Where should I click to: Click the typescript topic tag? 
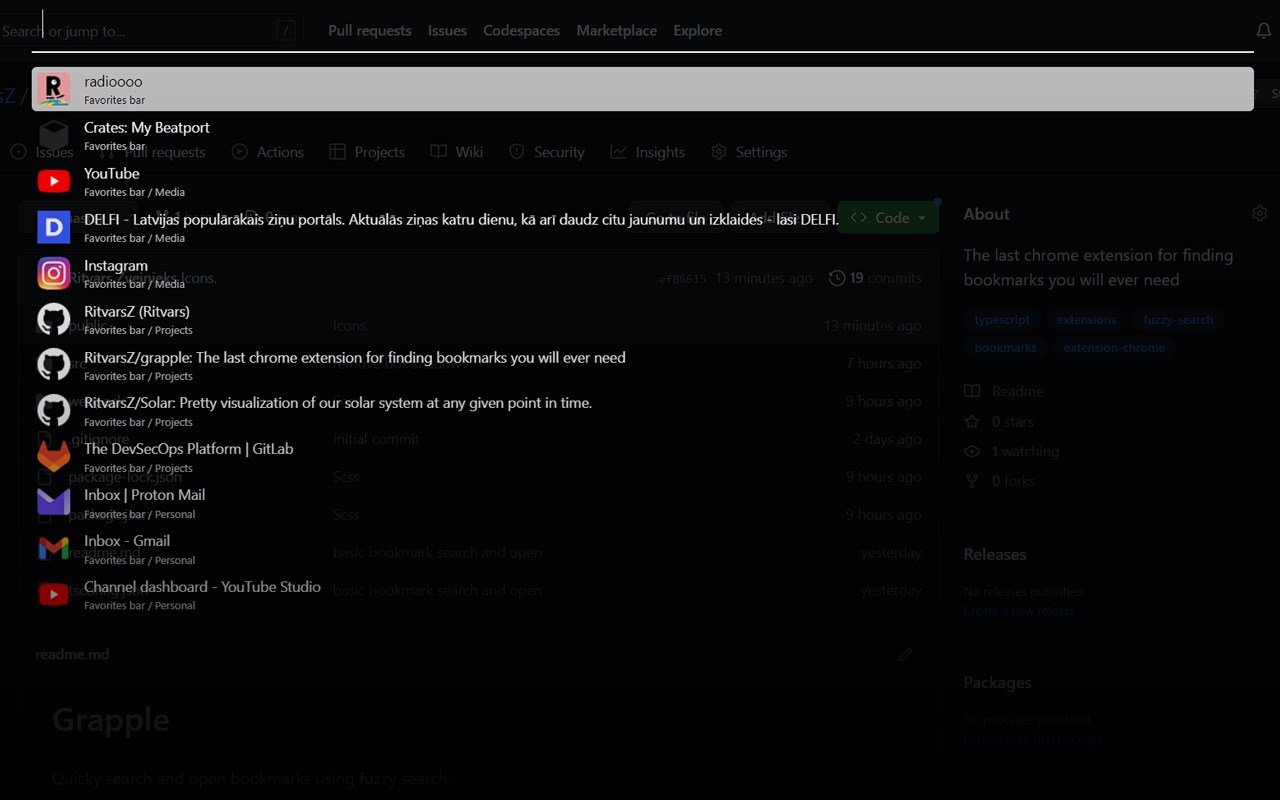[x=1002, y=320]
